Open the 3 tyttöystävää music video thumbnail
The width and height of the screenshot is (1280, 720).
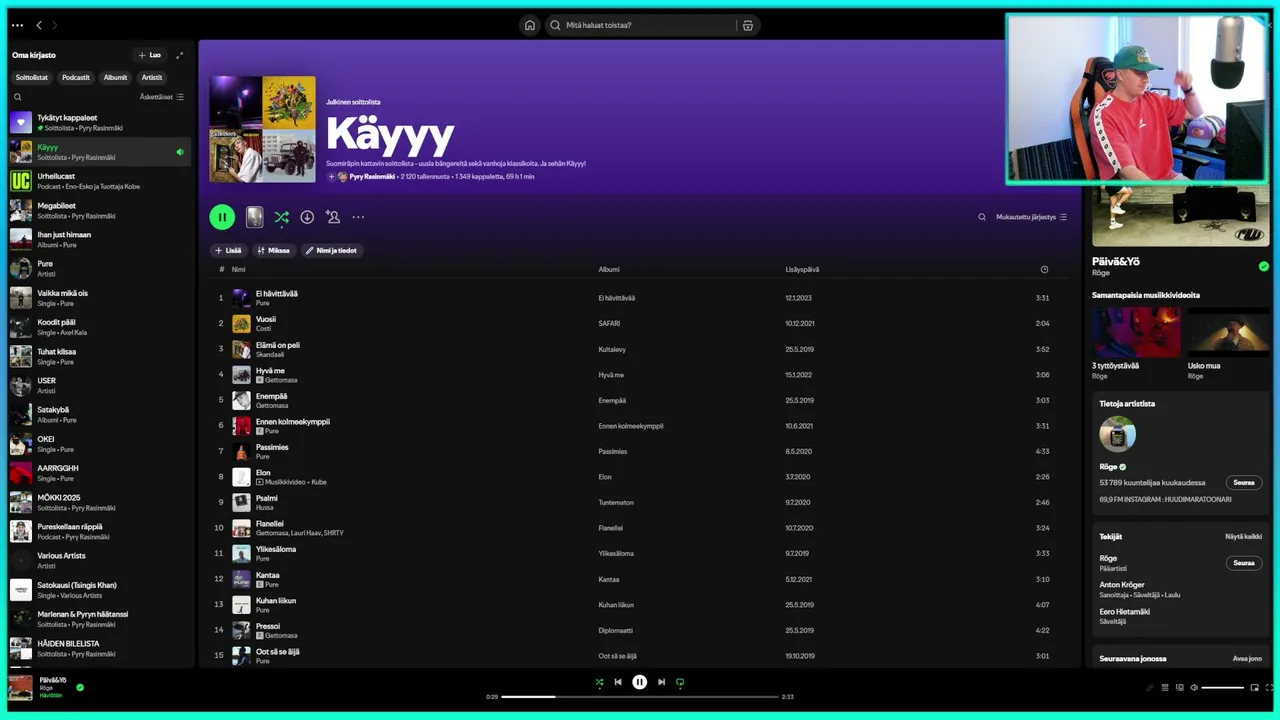pyautogui.click(x=1136, y=332)
